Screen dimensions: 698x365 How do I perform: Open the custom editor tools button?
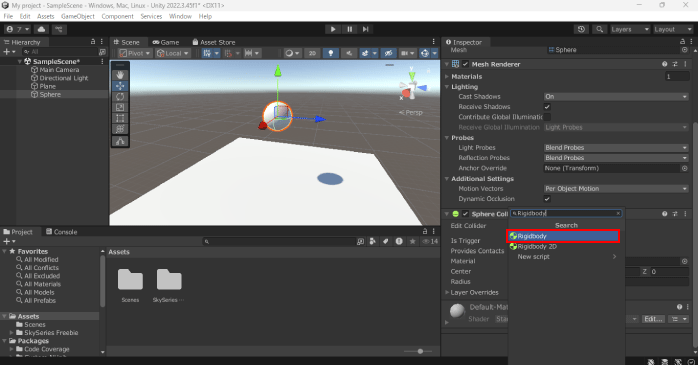120,141
